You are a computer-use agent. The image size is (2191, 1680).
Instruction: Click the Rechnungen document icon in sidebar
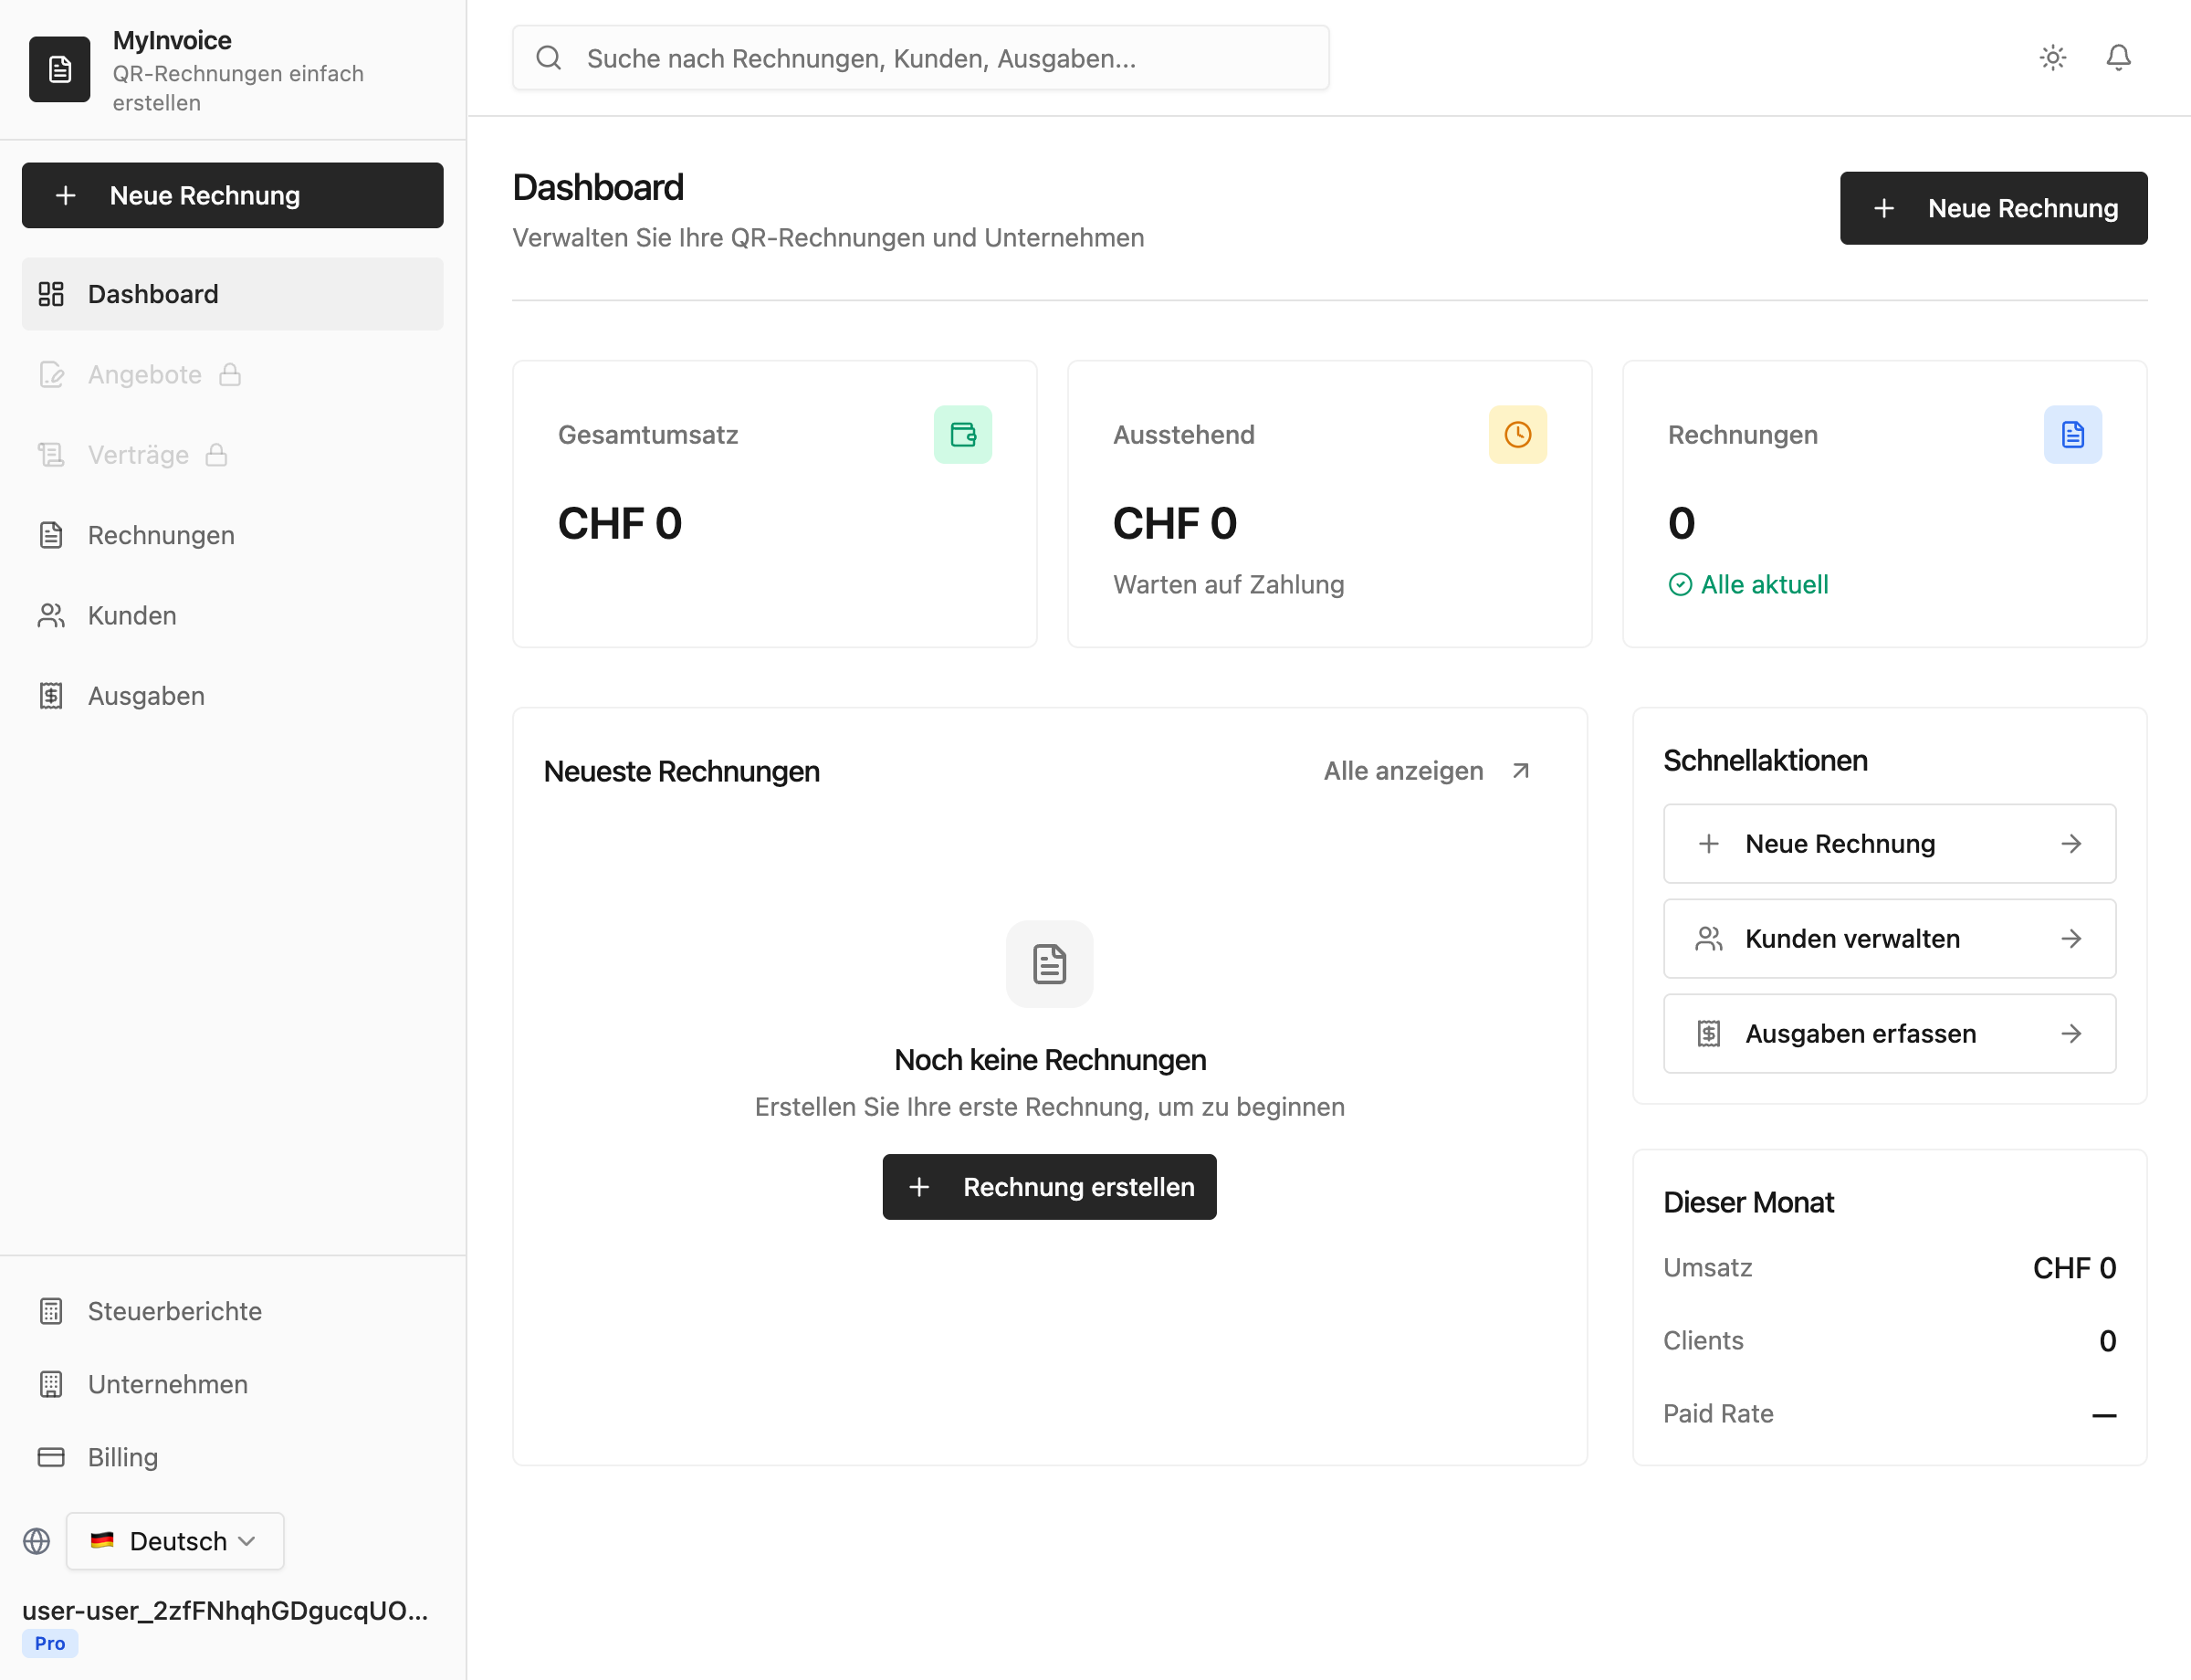pos(51,535)
